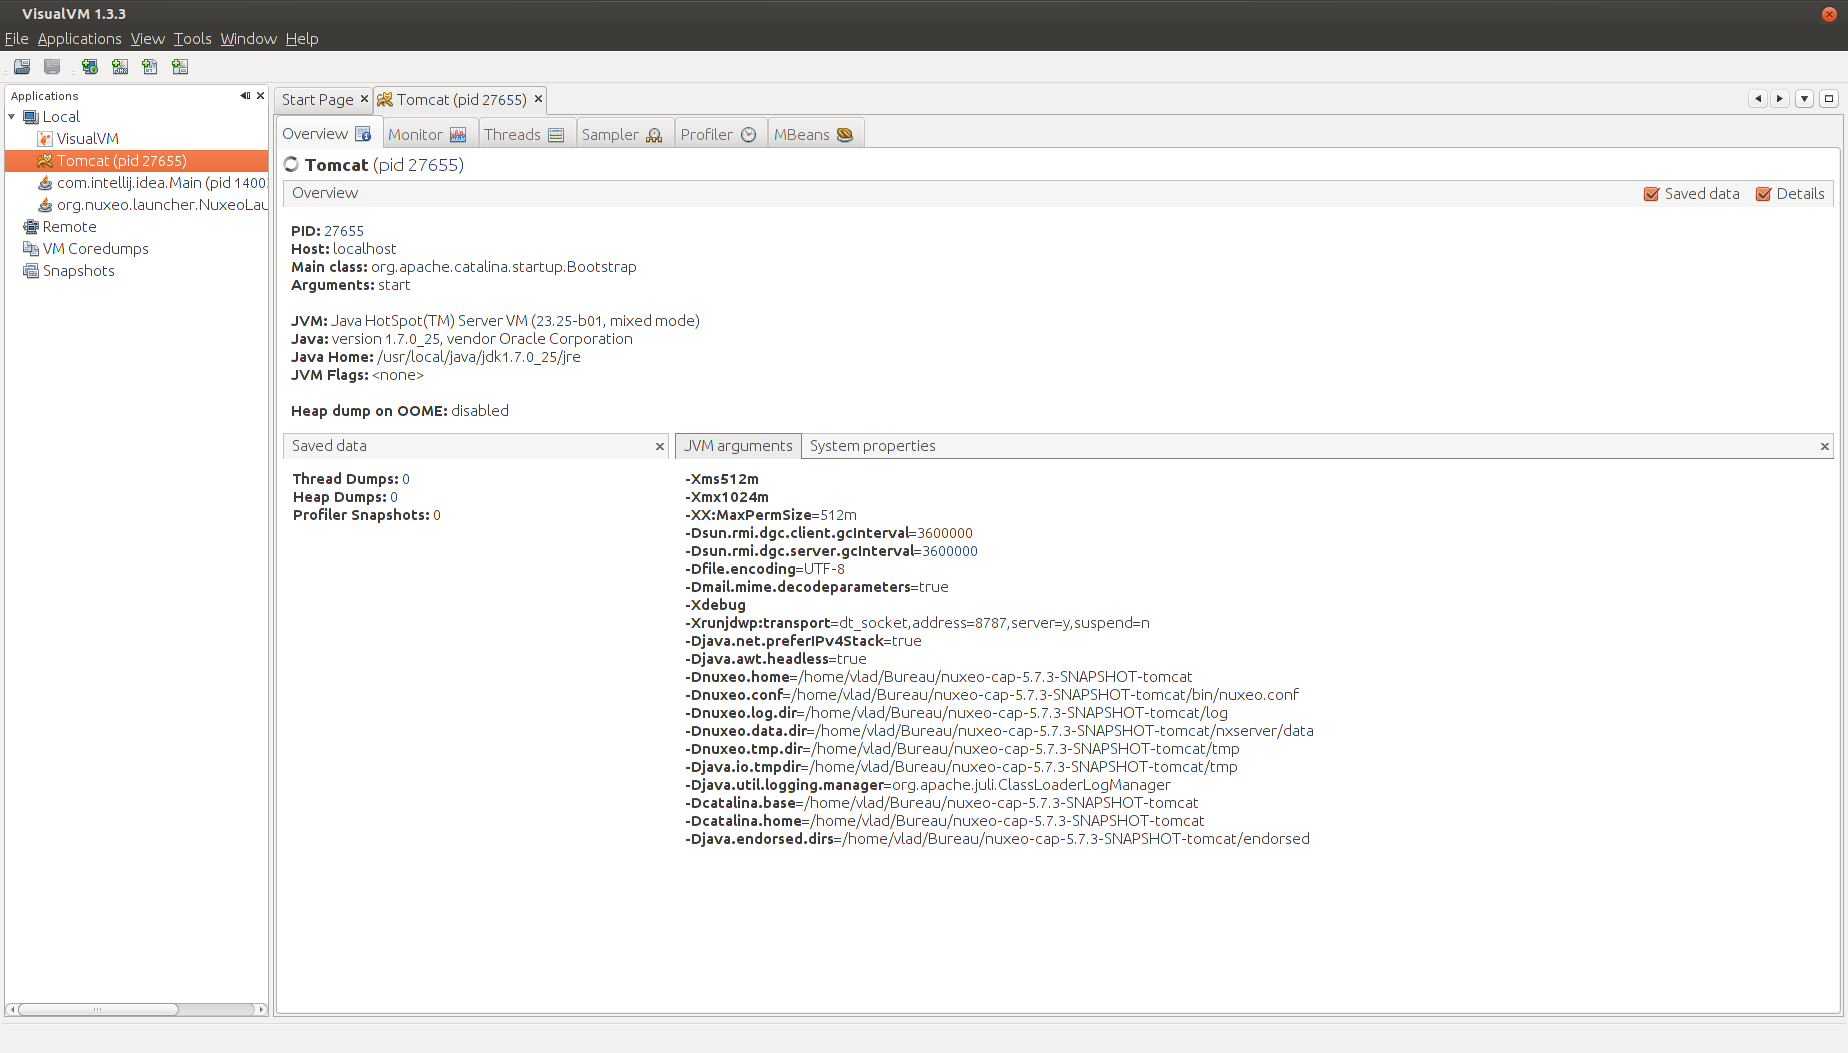This screenshot has width=1848, height=1053.
Task: Click the -Xdebug argument line
Action: click(x=716, y=605)
